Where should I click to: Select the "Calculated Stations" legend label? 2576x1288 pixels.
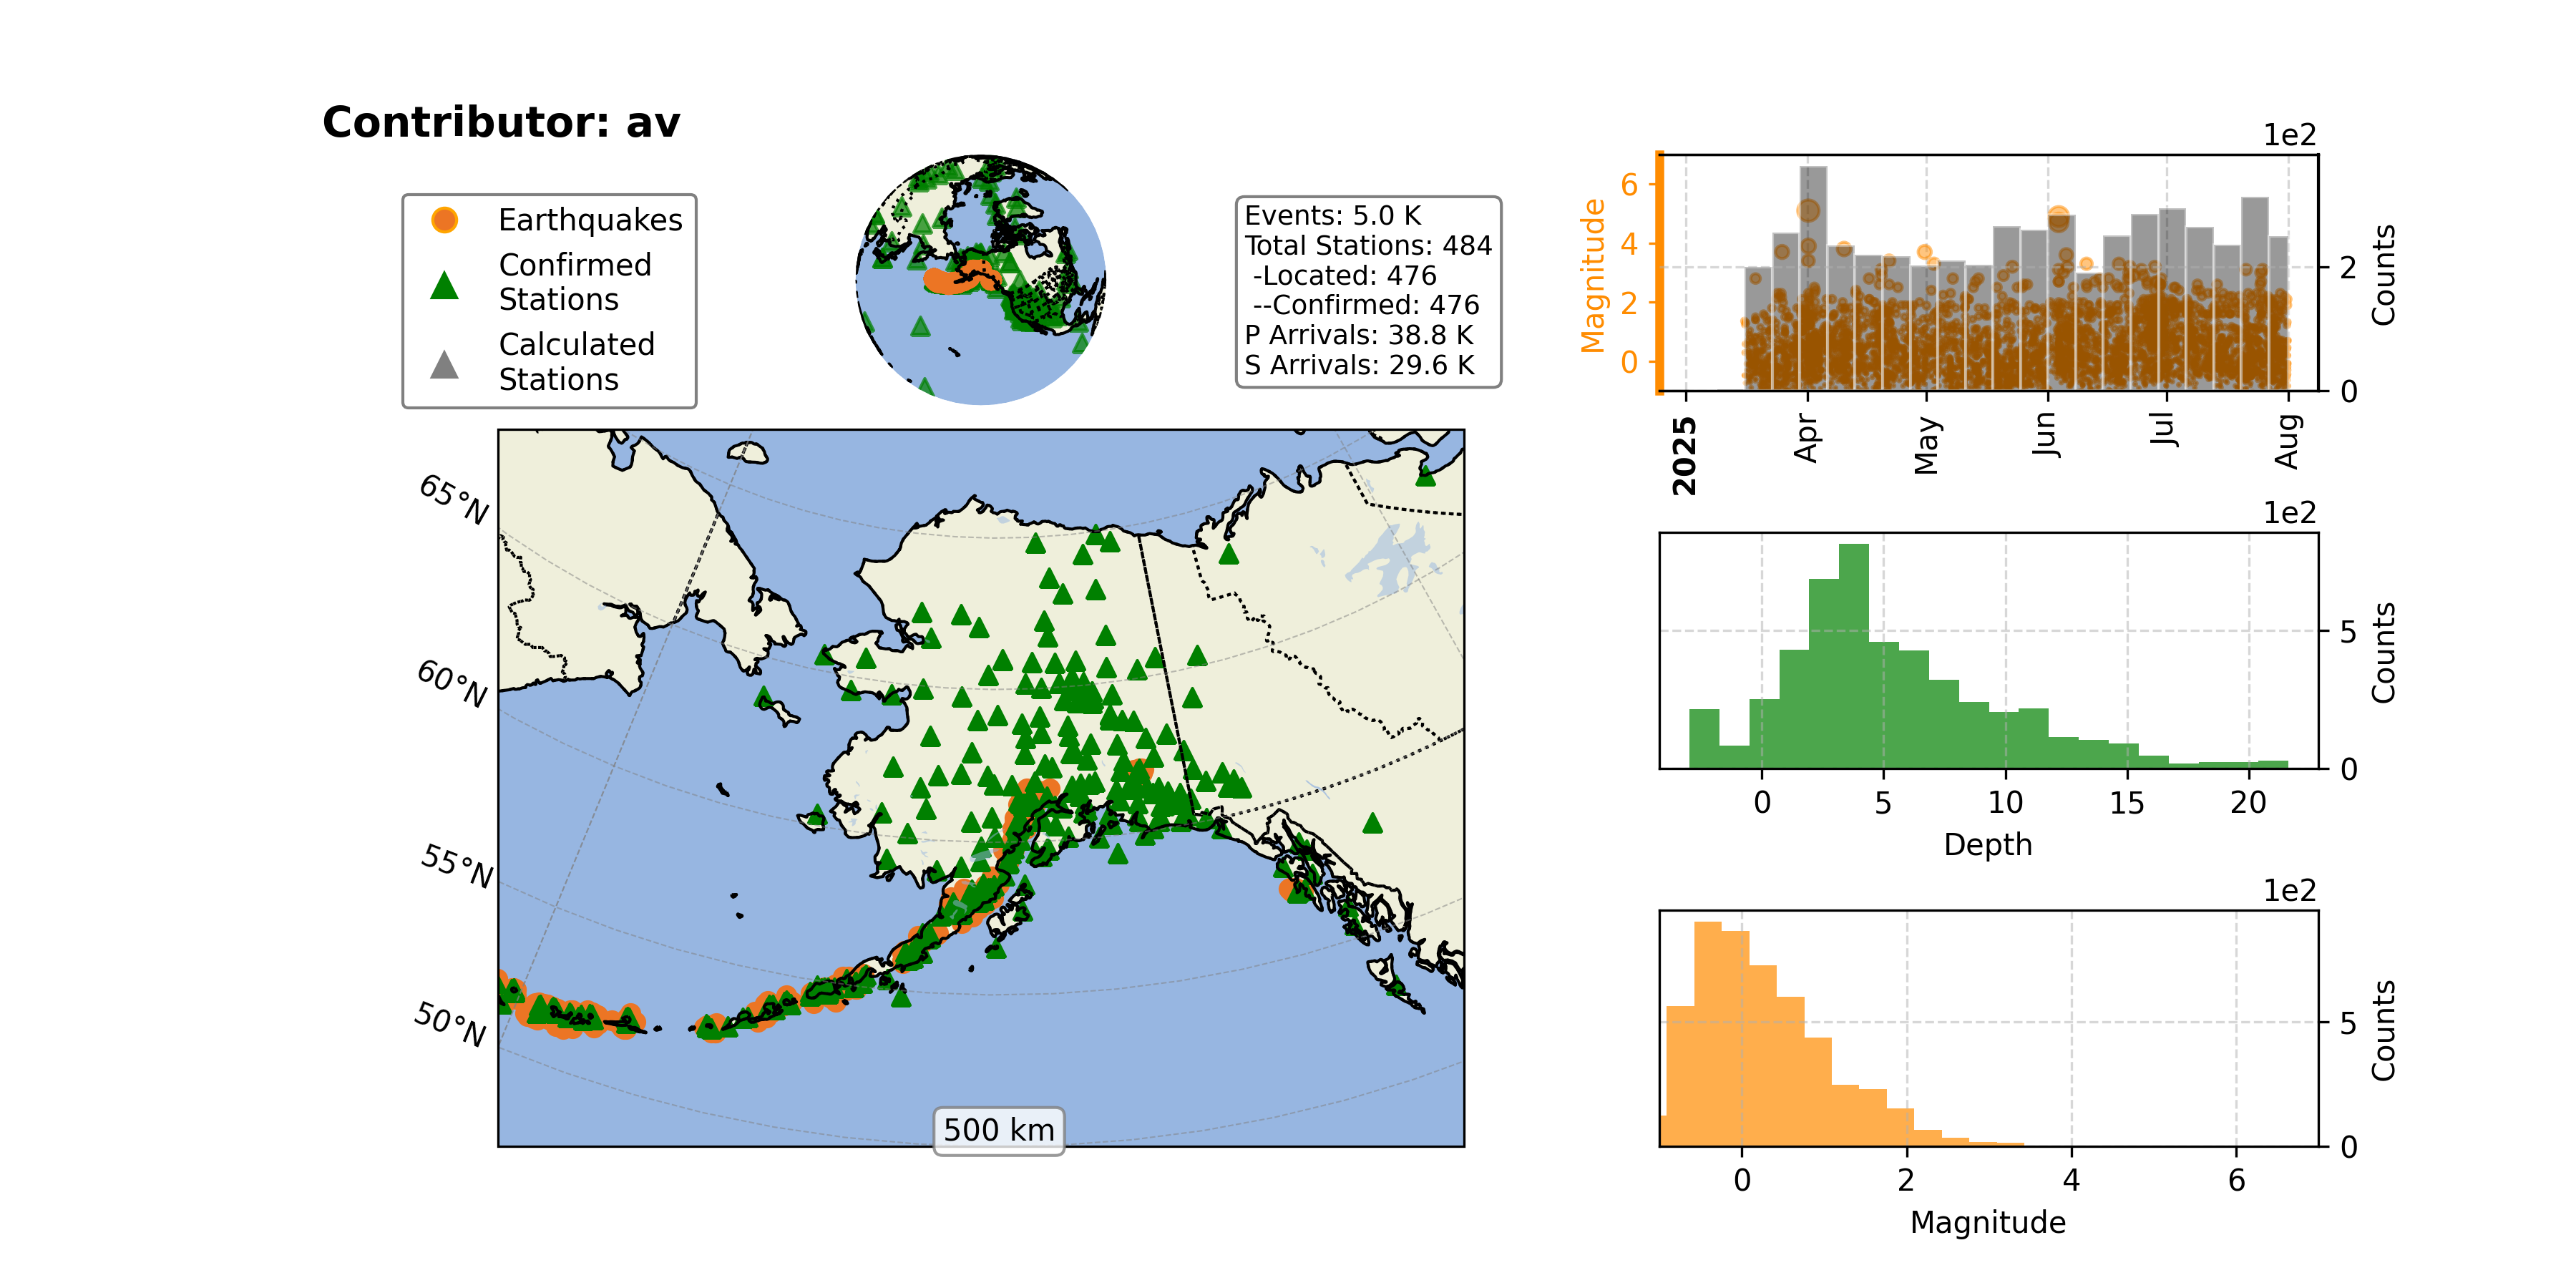pos(577,361)
